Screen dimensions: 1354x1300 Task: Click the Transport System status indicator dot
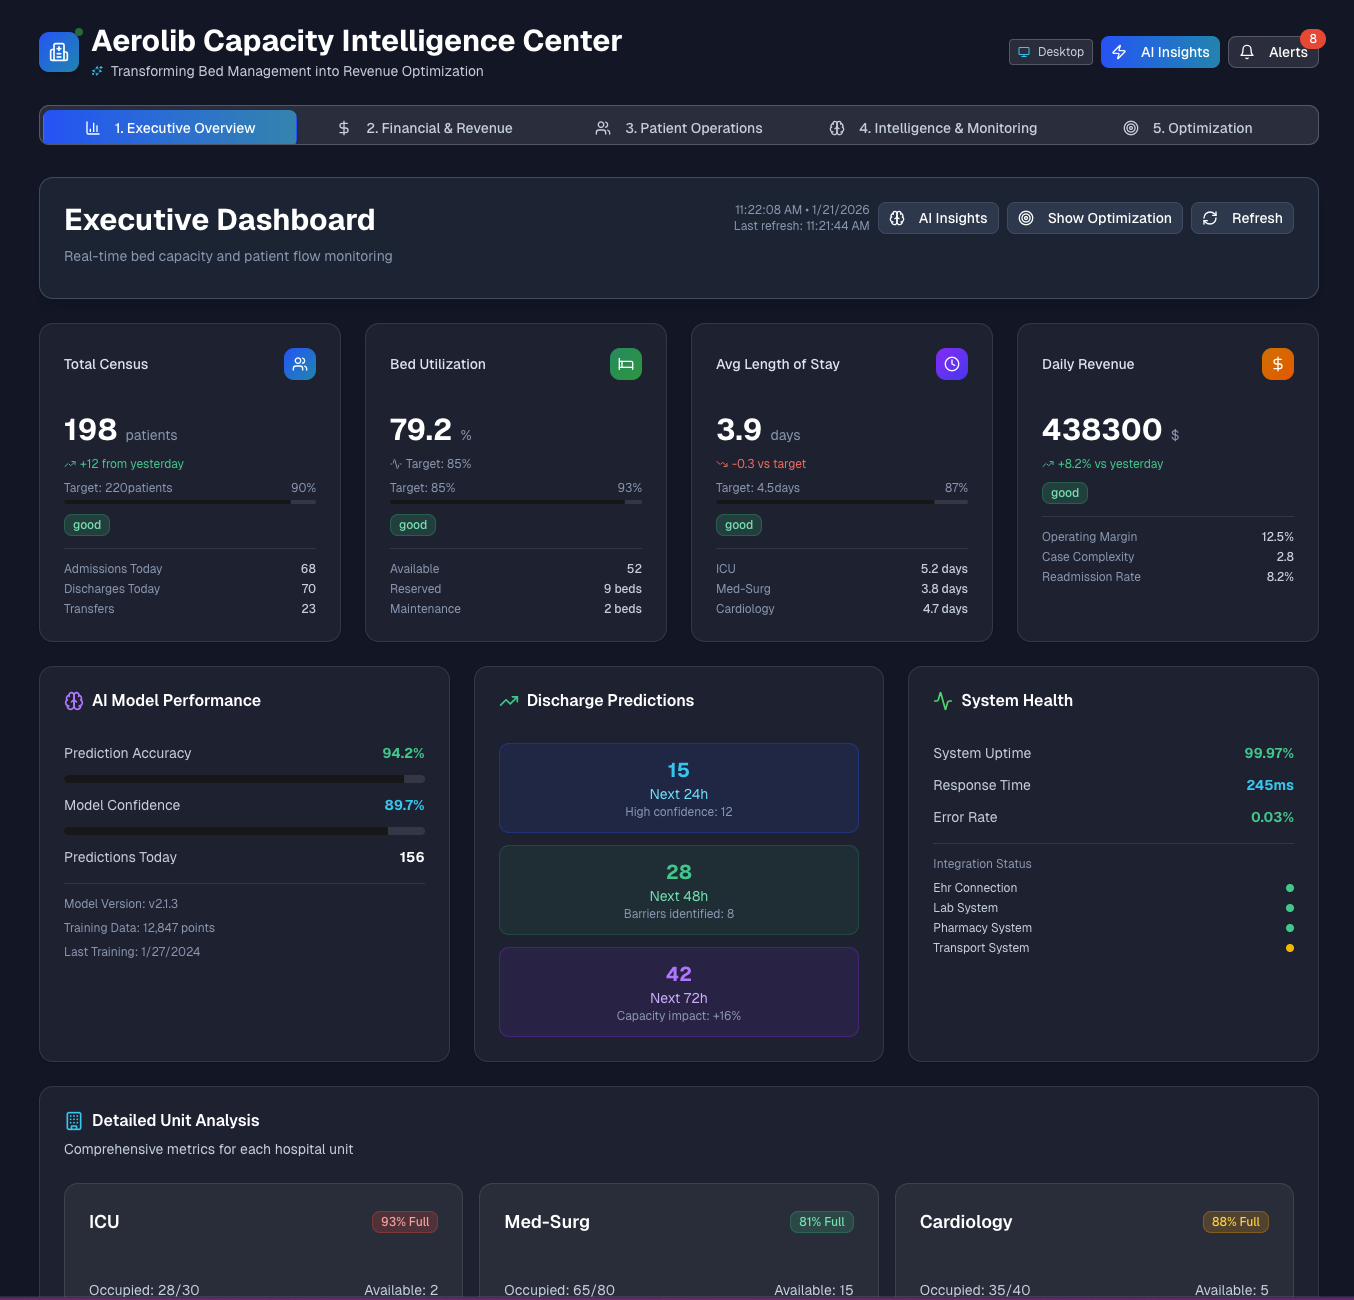tap(1290, 947)
